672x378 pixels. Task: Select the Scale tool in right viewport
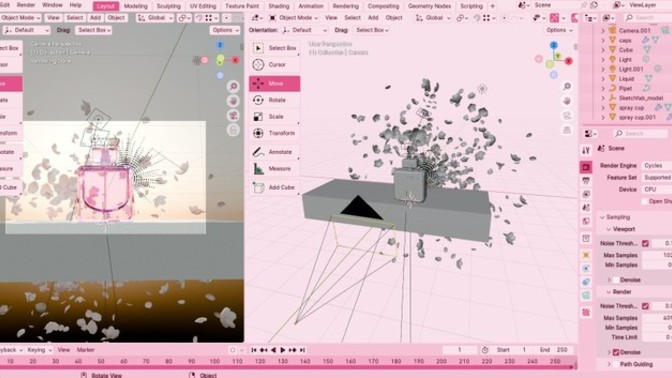point(274,117)
